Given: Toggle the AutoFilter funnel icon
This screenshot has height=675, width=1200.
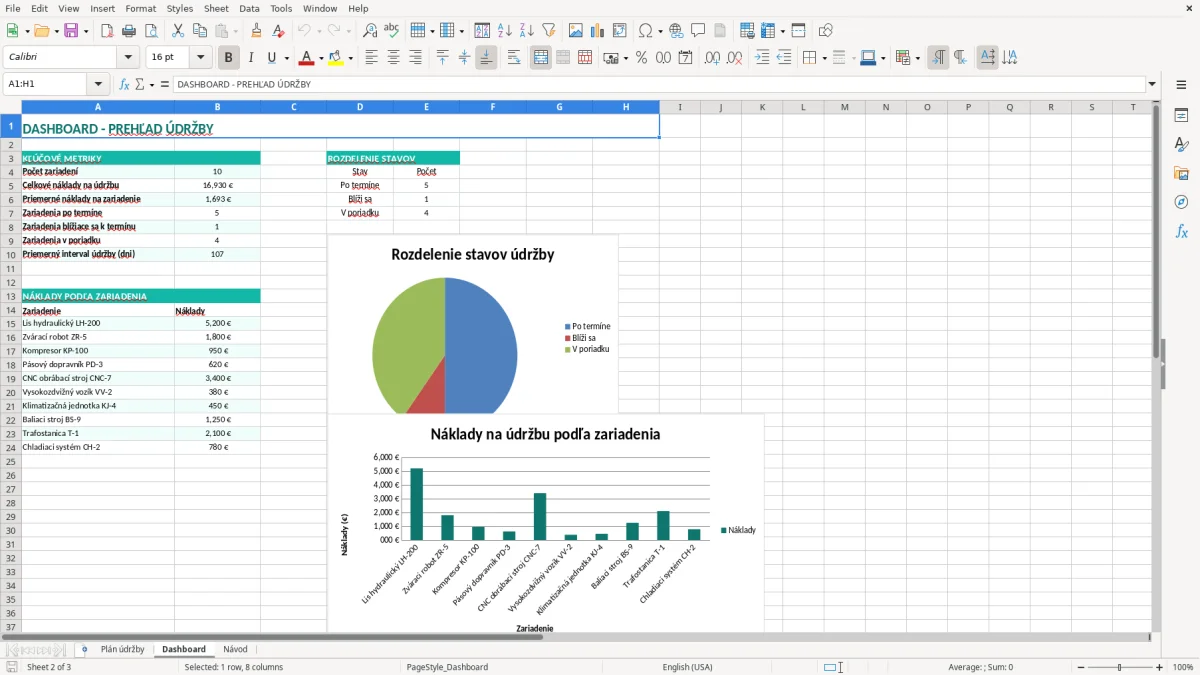Looking at the screenshot, I should click(549, 31).
